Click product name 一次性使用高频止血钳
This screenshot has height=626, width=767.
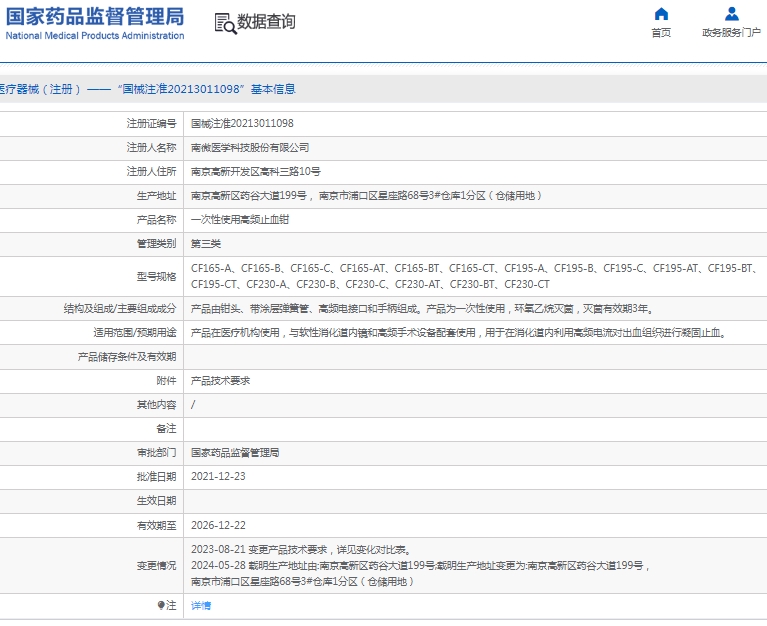tap(240, 220)
